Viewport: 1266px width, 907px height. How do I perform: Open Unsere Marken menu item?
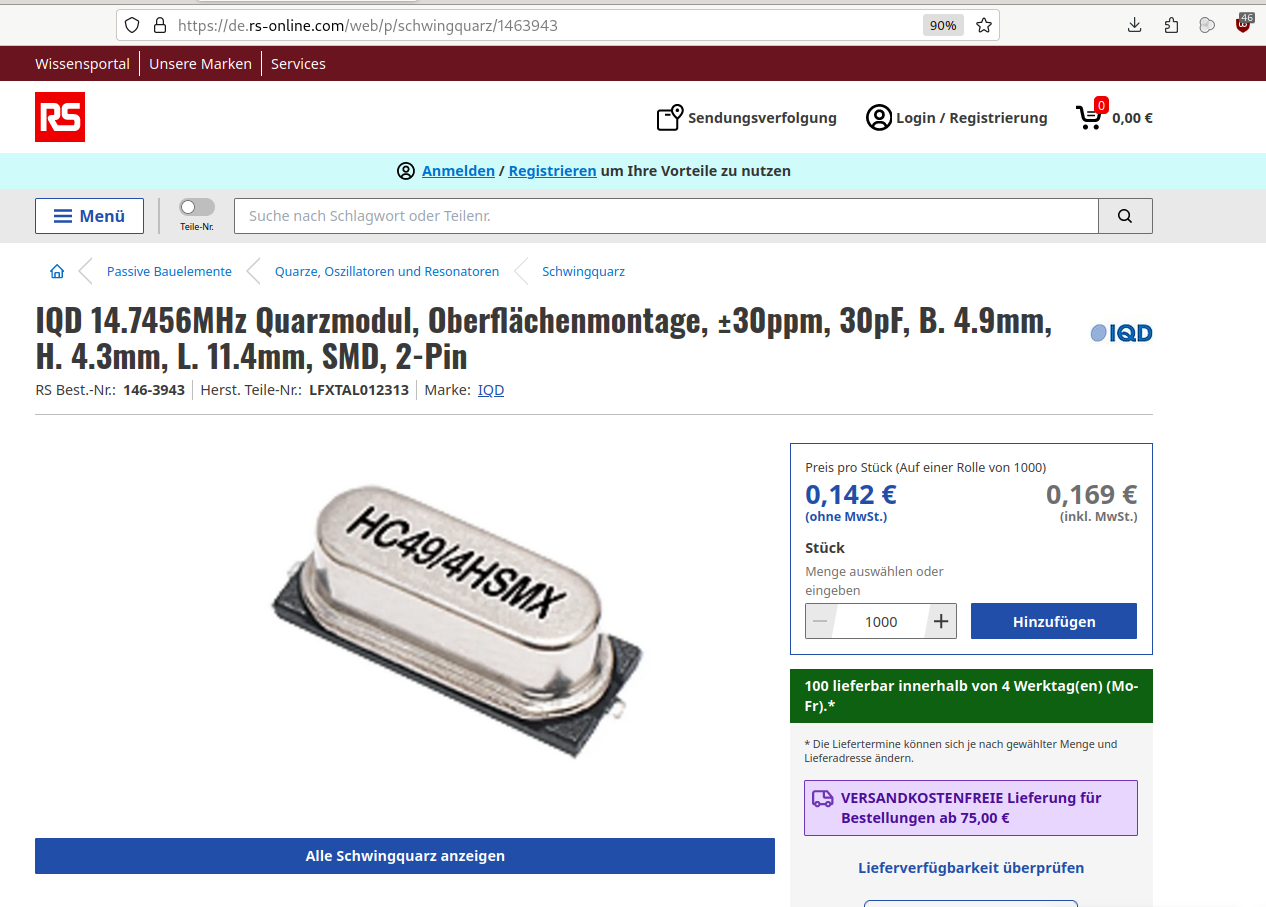click(x=200, y=64)
